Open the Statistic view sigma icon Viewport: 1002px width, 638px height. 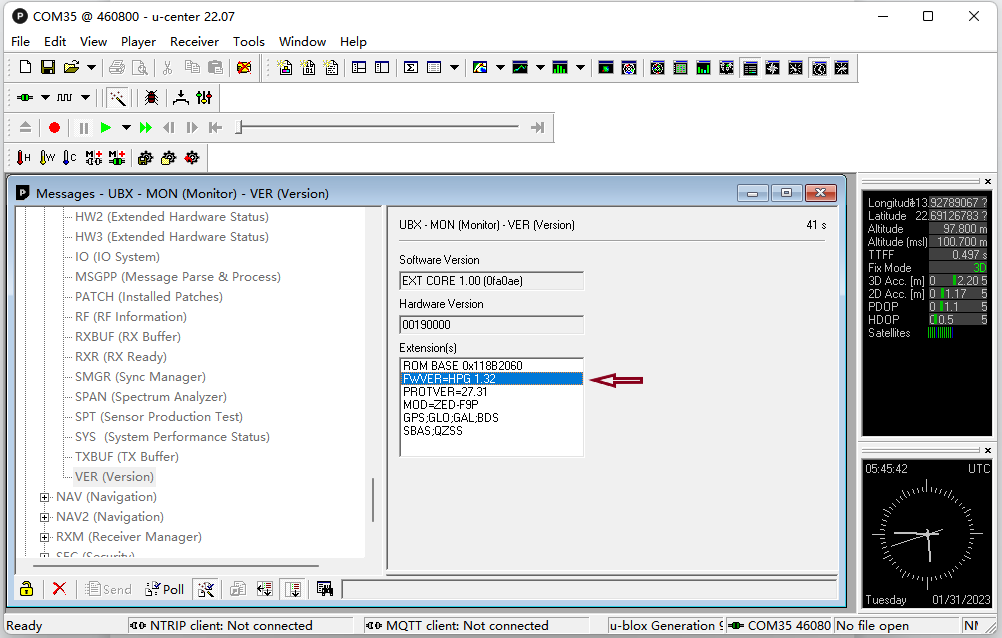pos(411,67)
